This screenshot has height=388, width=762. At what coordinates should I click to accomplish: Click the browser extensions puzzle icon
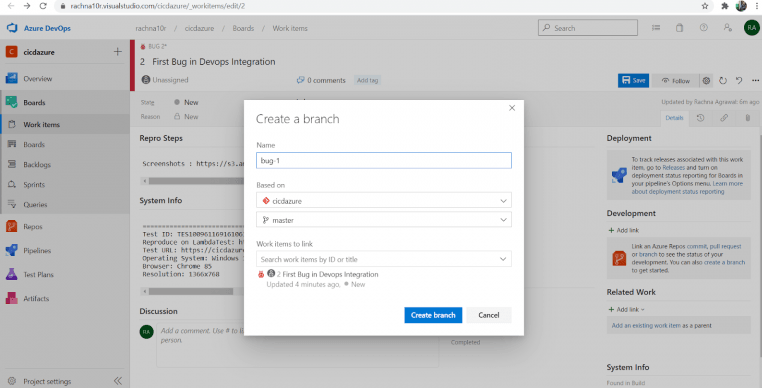click(725, 6)
